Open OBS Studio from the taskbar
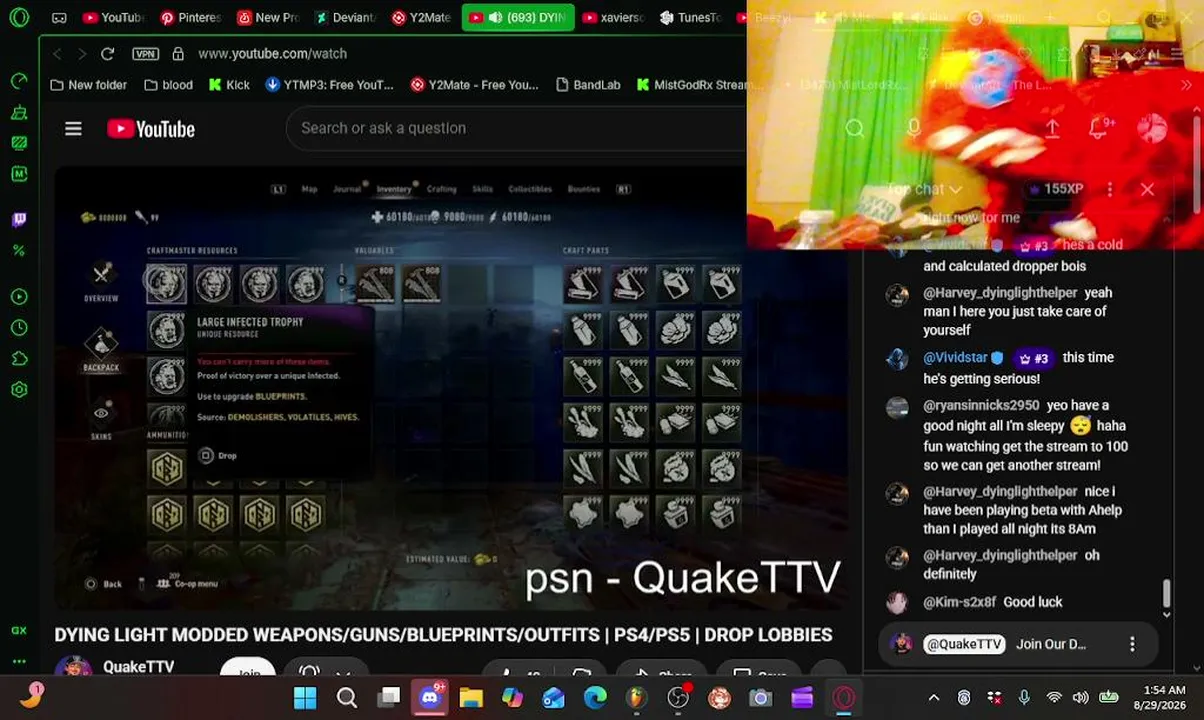This screenshot has height=720, width=1204. [x=678, y=698]
